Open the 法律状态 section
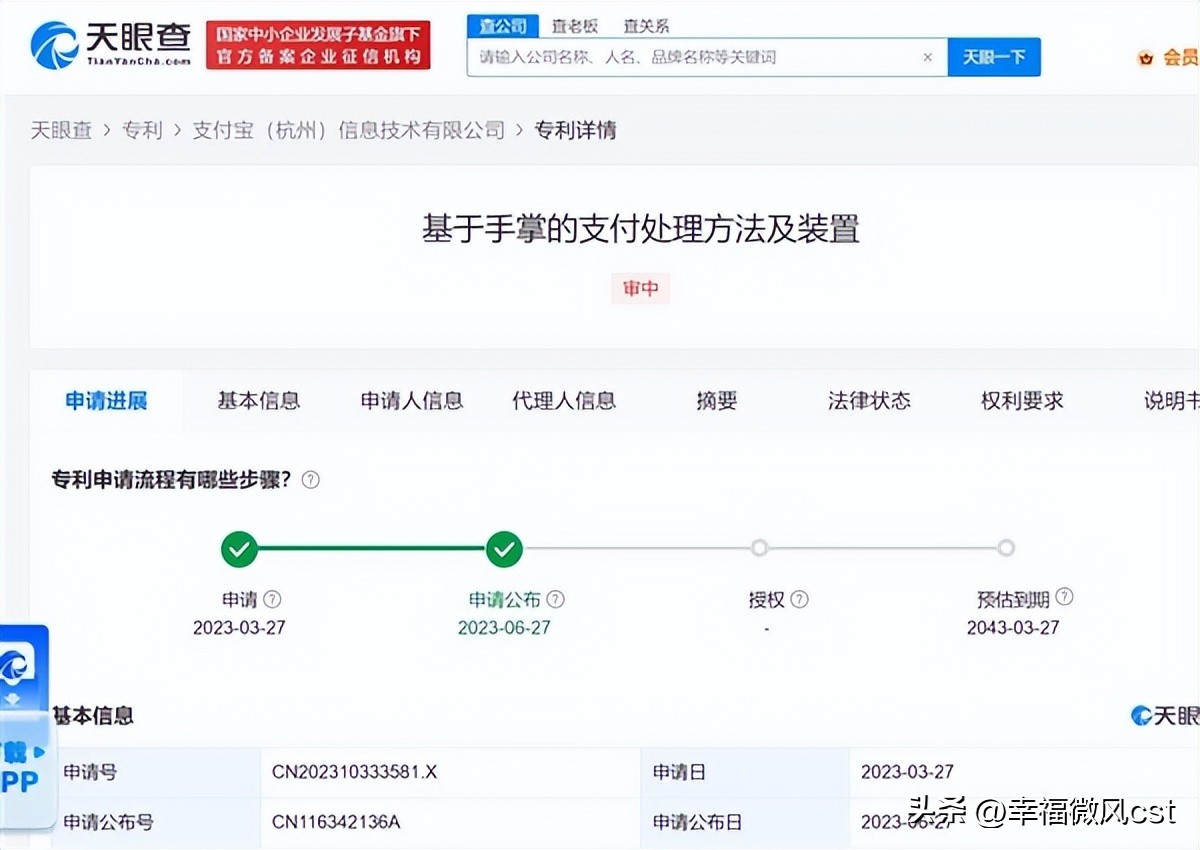Screen dimensions: 1200x850 point(868,400)
